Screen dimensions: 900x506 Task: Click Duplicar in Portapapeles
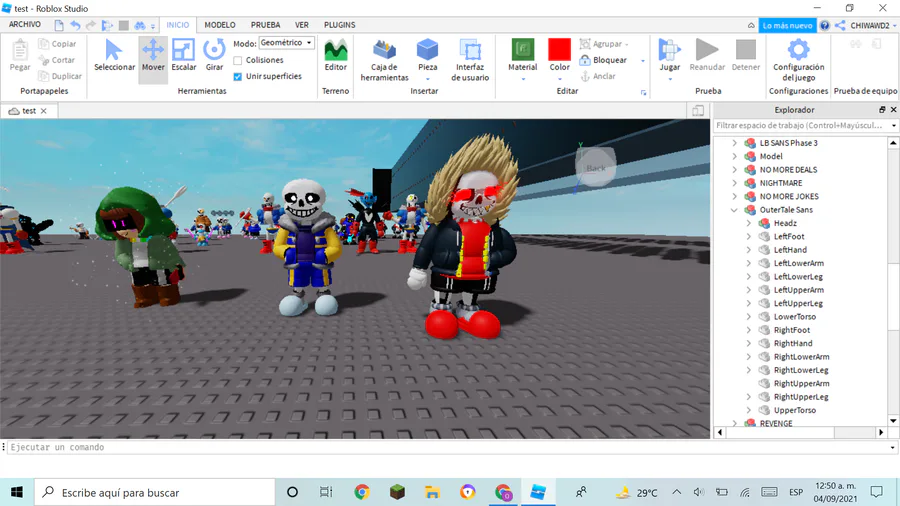click(x=60, y=76)
